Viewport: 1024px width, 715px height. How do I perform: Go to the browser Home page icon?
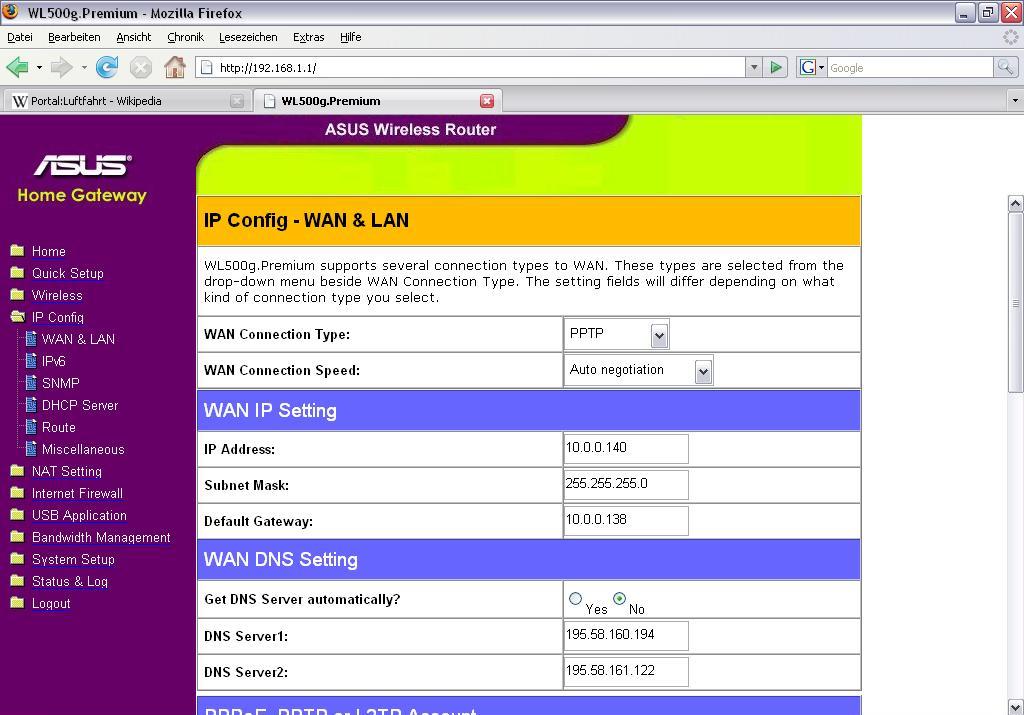click(174, 67)
